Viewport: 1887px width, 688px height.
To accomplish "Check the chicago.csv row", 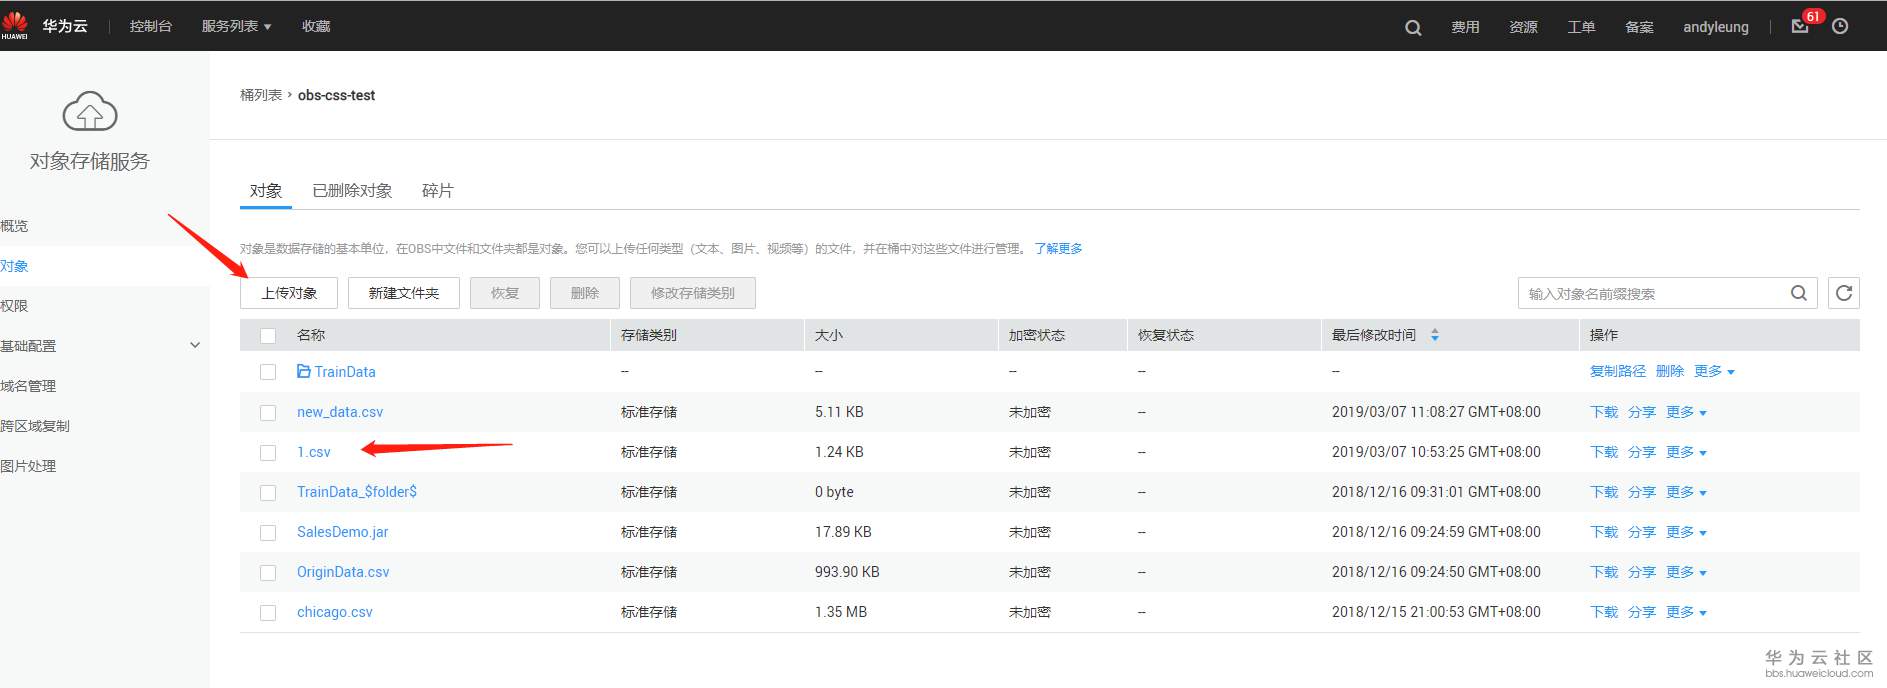I will 268,612.
